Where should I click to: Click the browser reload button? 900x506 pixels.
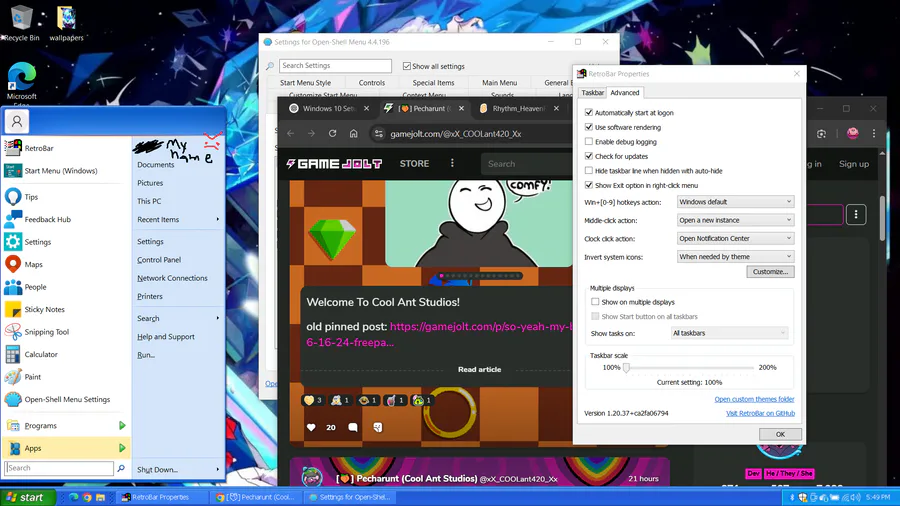pos(332,133)
